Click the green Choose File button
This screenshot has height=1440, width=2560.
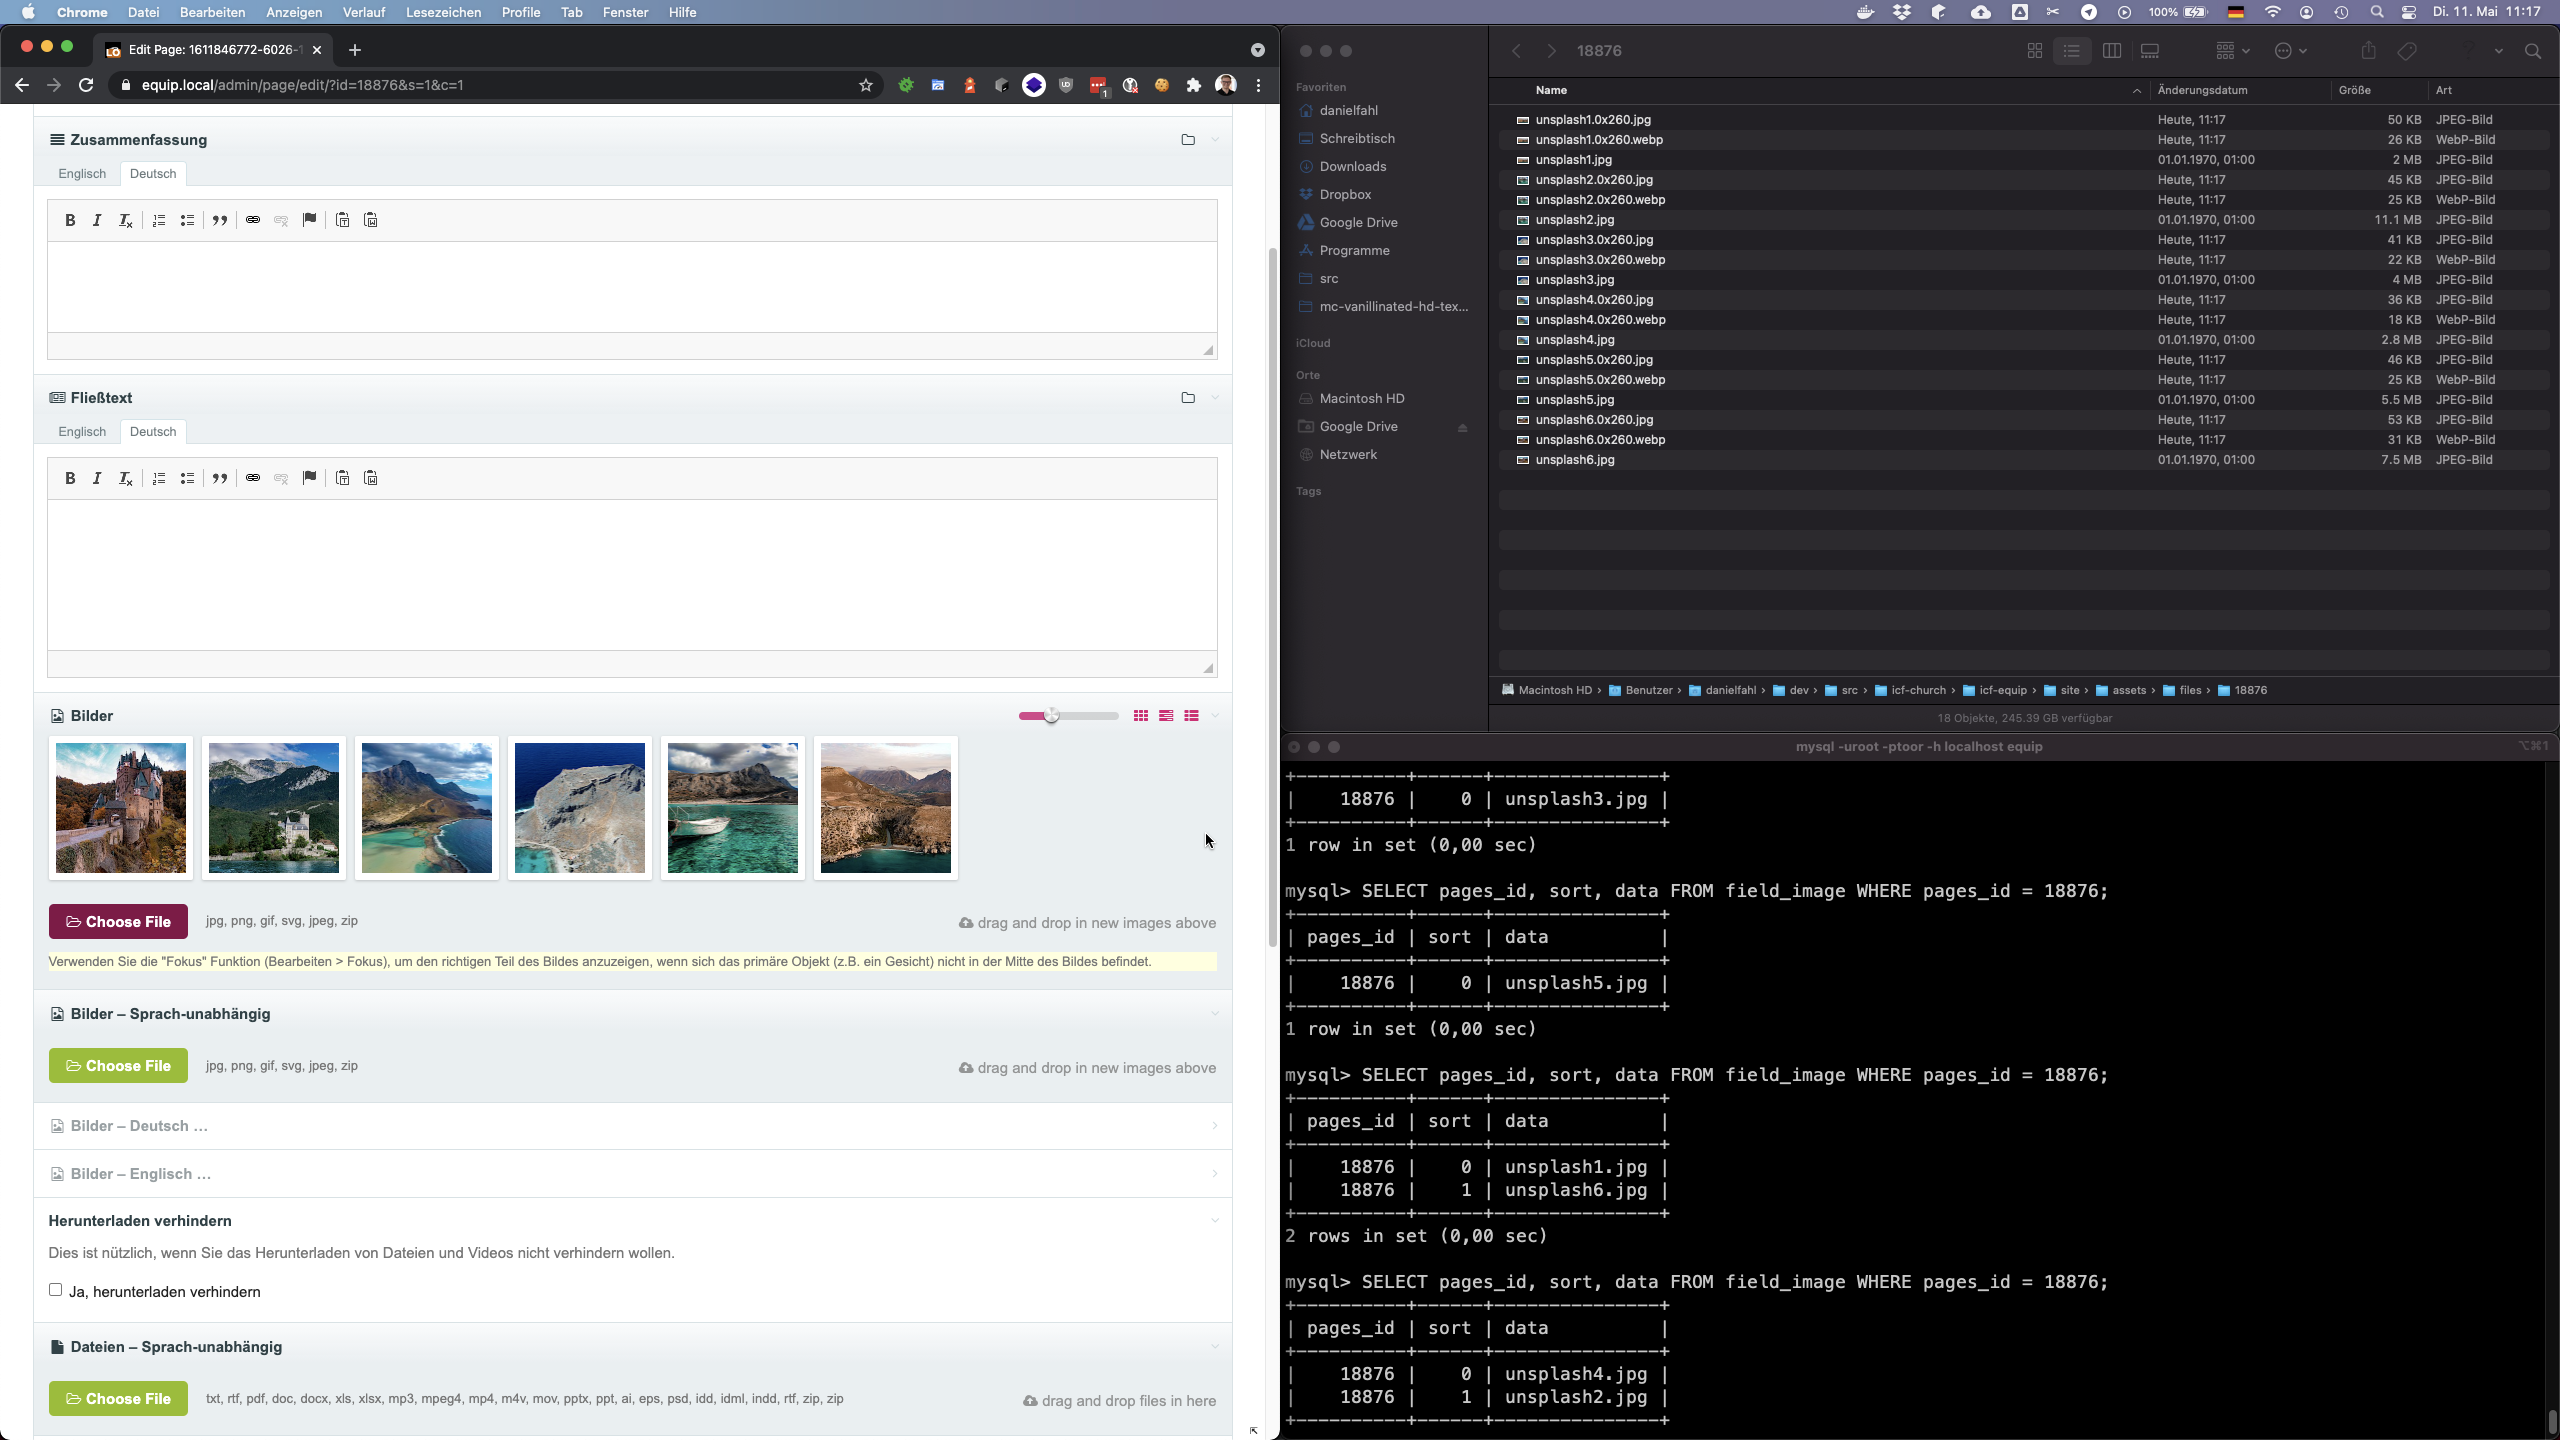118,1065
